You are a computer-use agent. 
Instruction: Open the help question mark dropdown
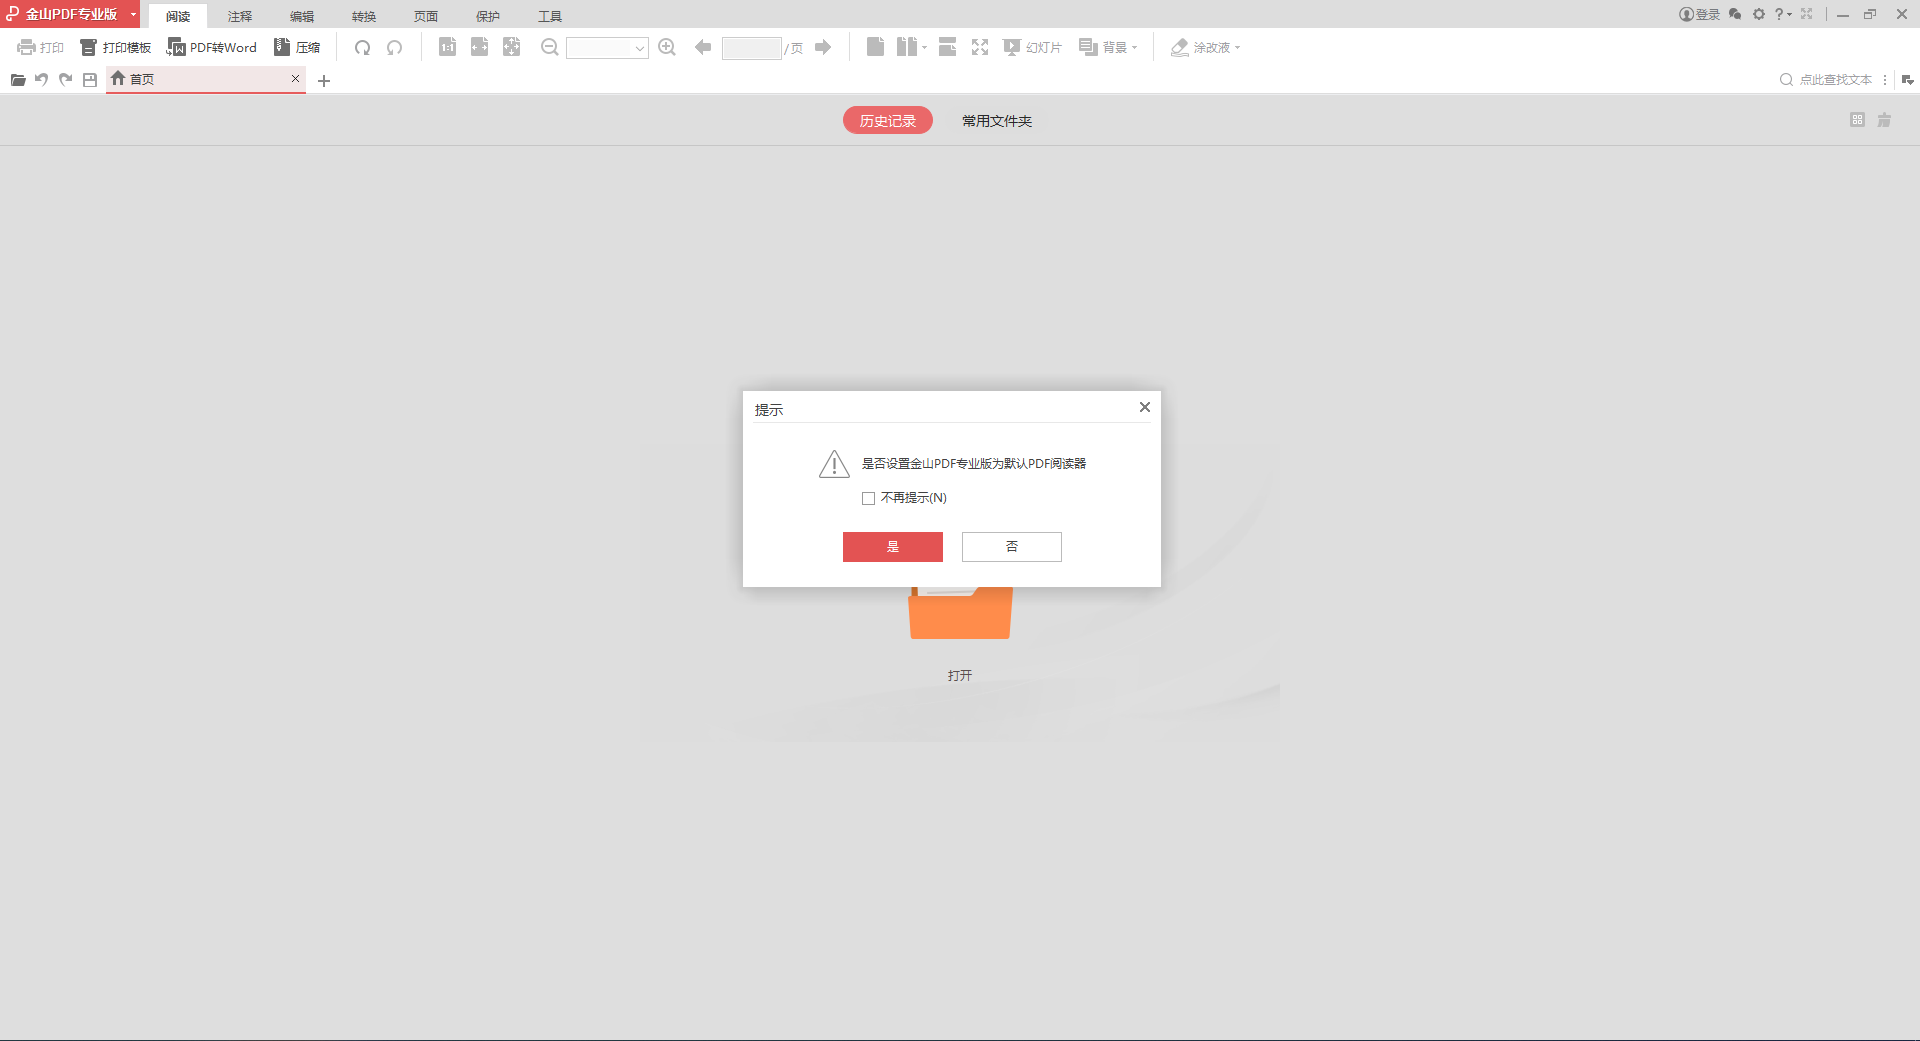click(x=1783, y=14)
